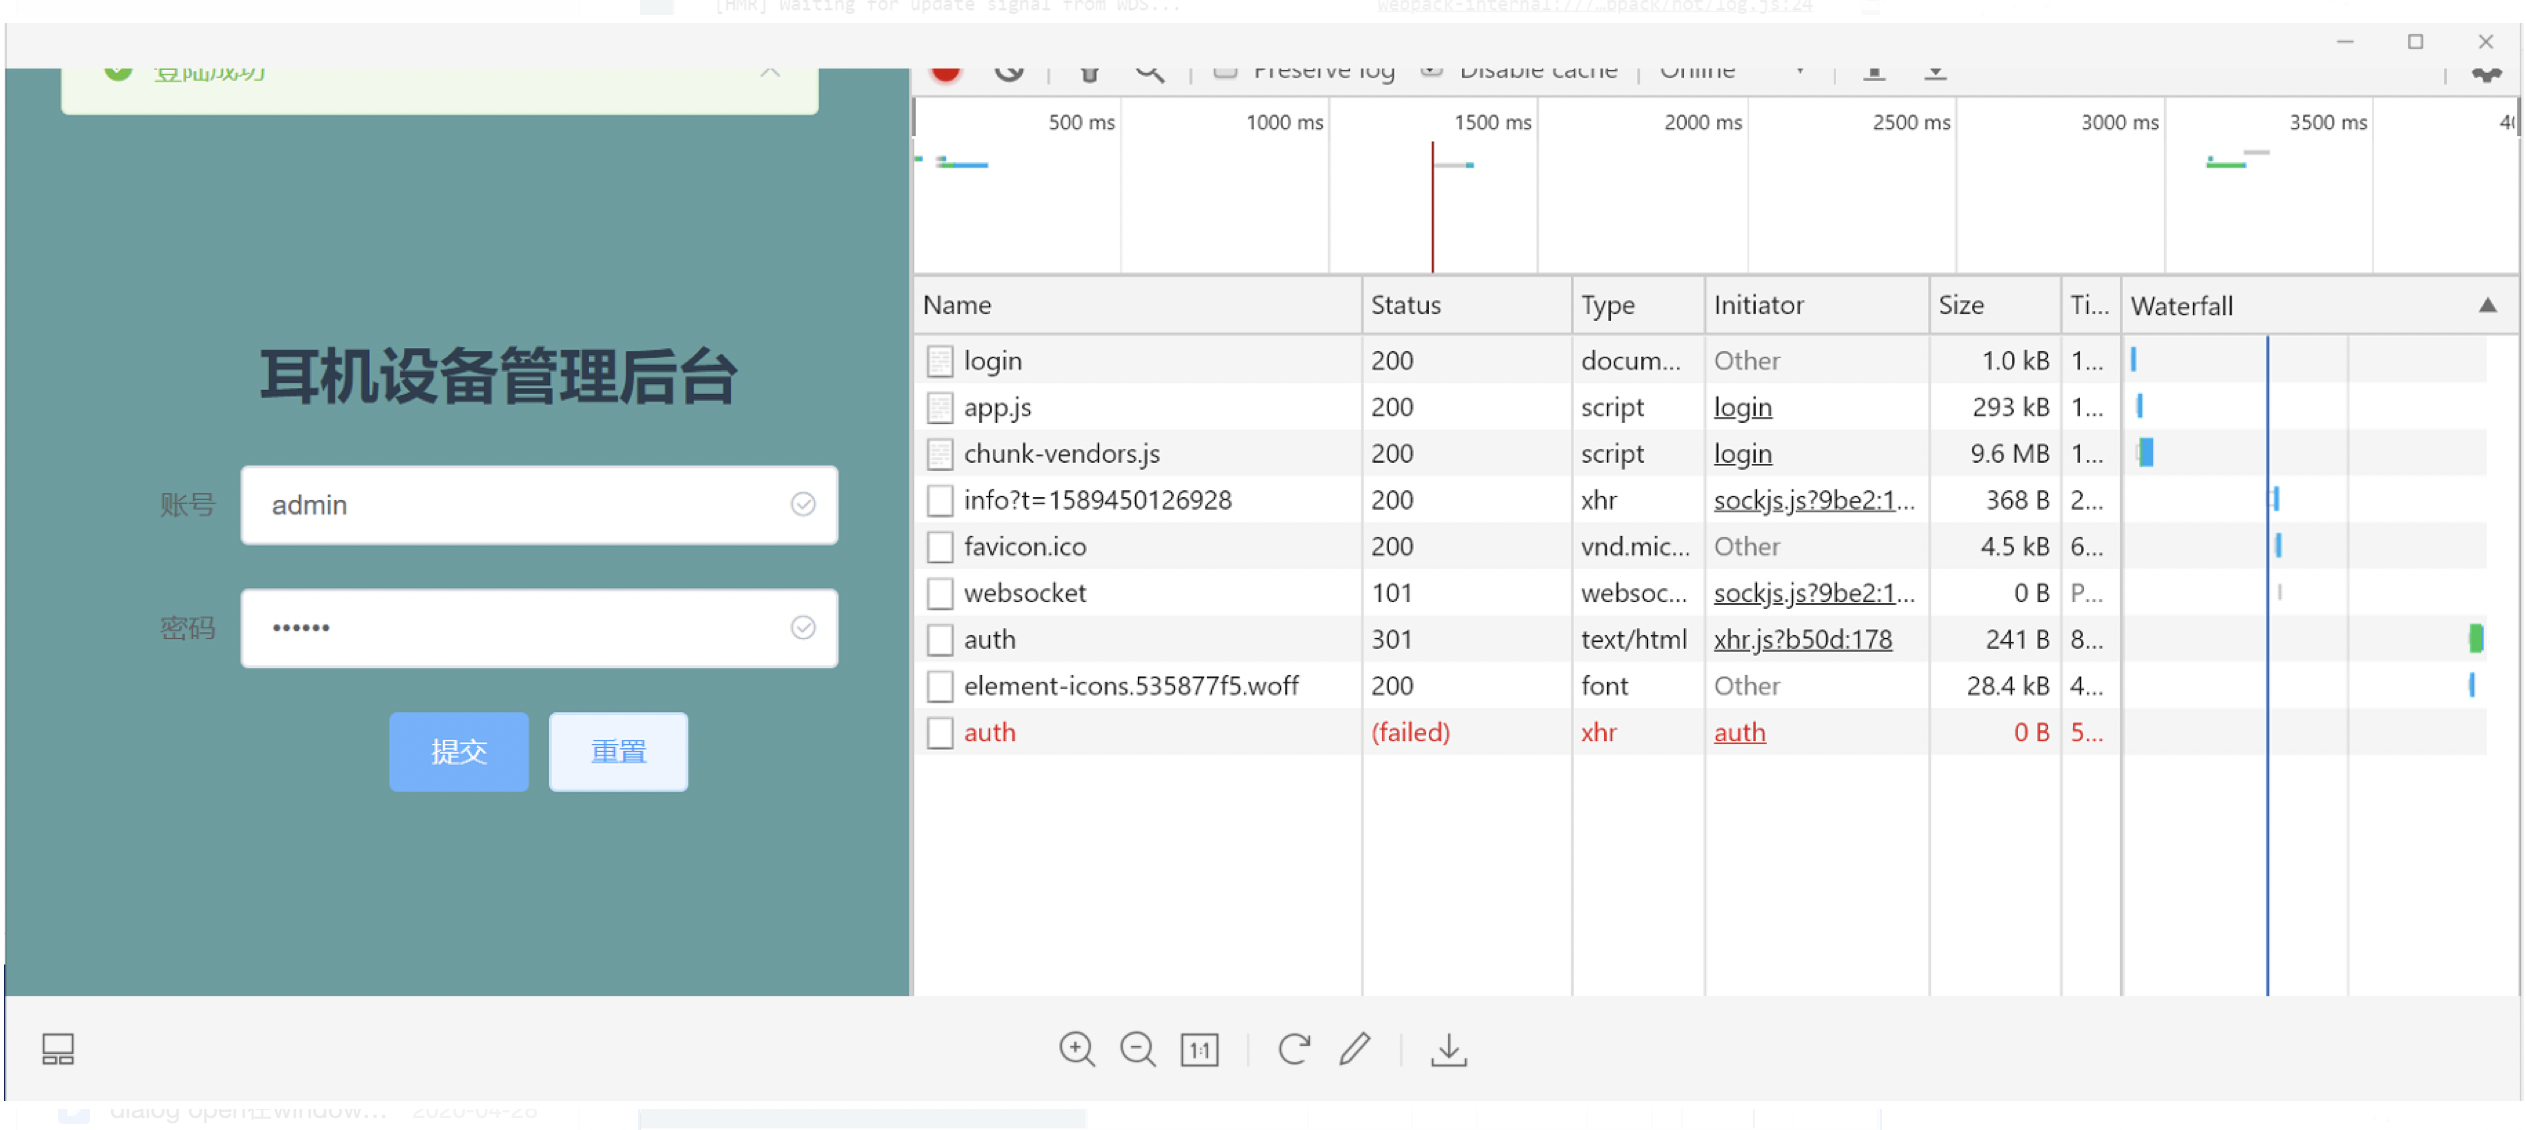Select the websocket request row
Screen dimensions: 2526x1130
pyautogui.click(x=1700, y=593)
